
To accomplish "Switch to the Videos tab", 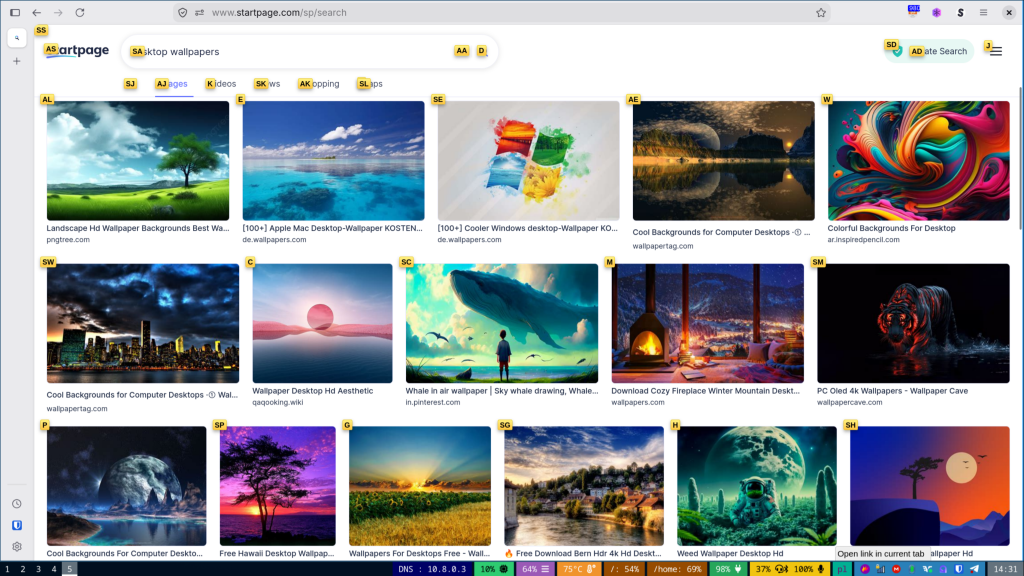I will [x=222, y=84].
